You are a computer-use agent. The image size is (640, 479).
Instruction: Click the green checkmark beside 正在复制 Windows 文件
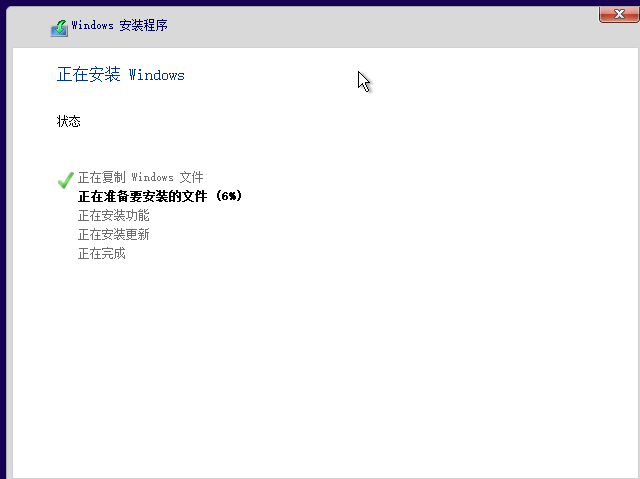[65, 180]
